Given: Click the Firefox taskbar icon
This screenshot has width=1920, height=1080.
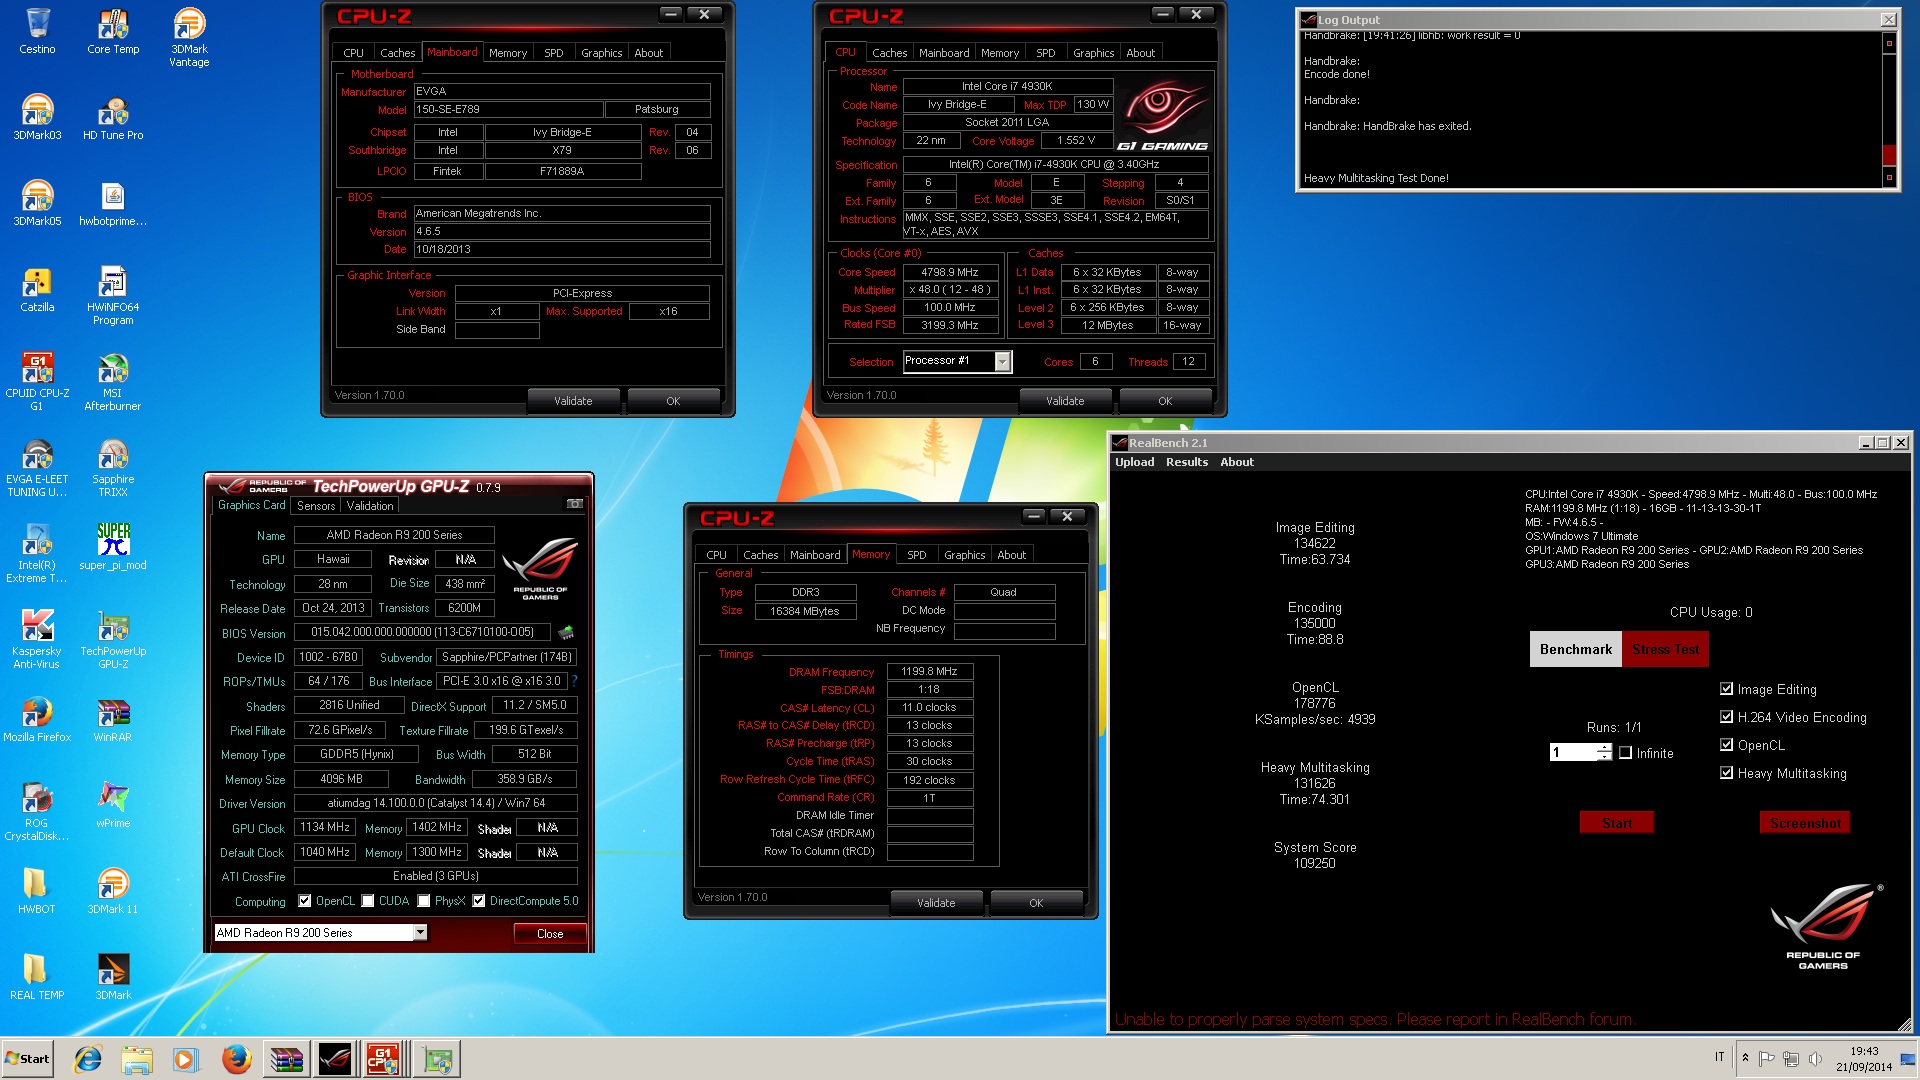Looking at the screenshot, I should (237, 1059).
